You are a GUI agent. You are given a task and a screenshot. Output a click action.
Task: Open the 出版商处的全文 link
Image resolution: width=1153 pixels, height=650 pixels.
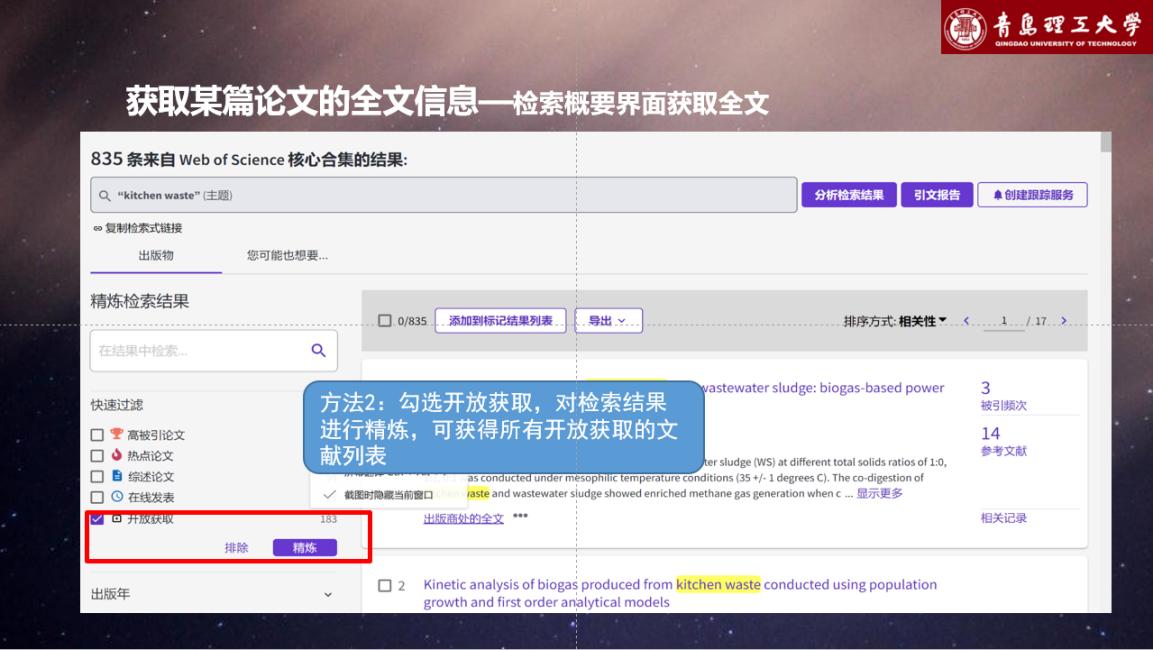click(x=463, y=518)
